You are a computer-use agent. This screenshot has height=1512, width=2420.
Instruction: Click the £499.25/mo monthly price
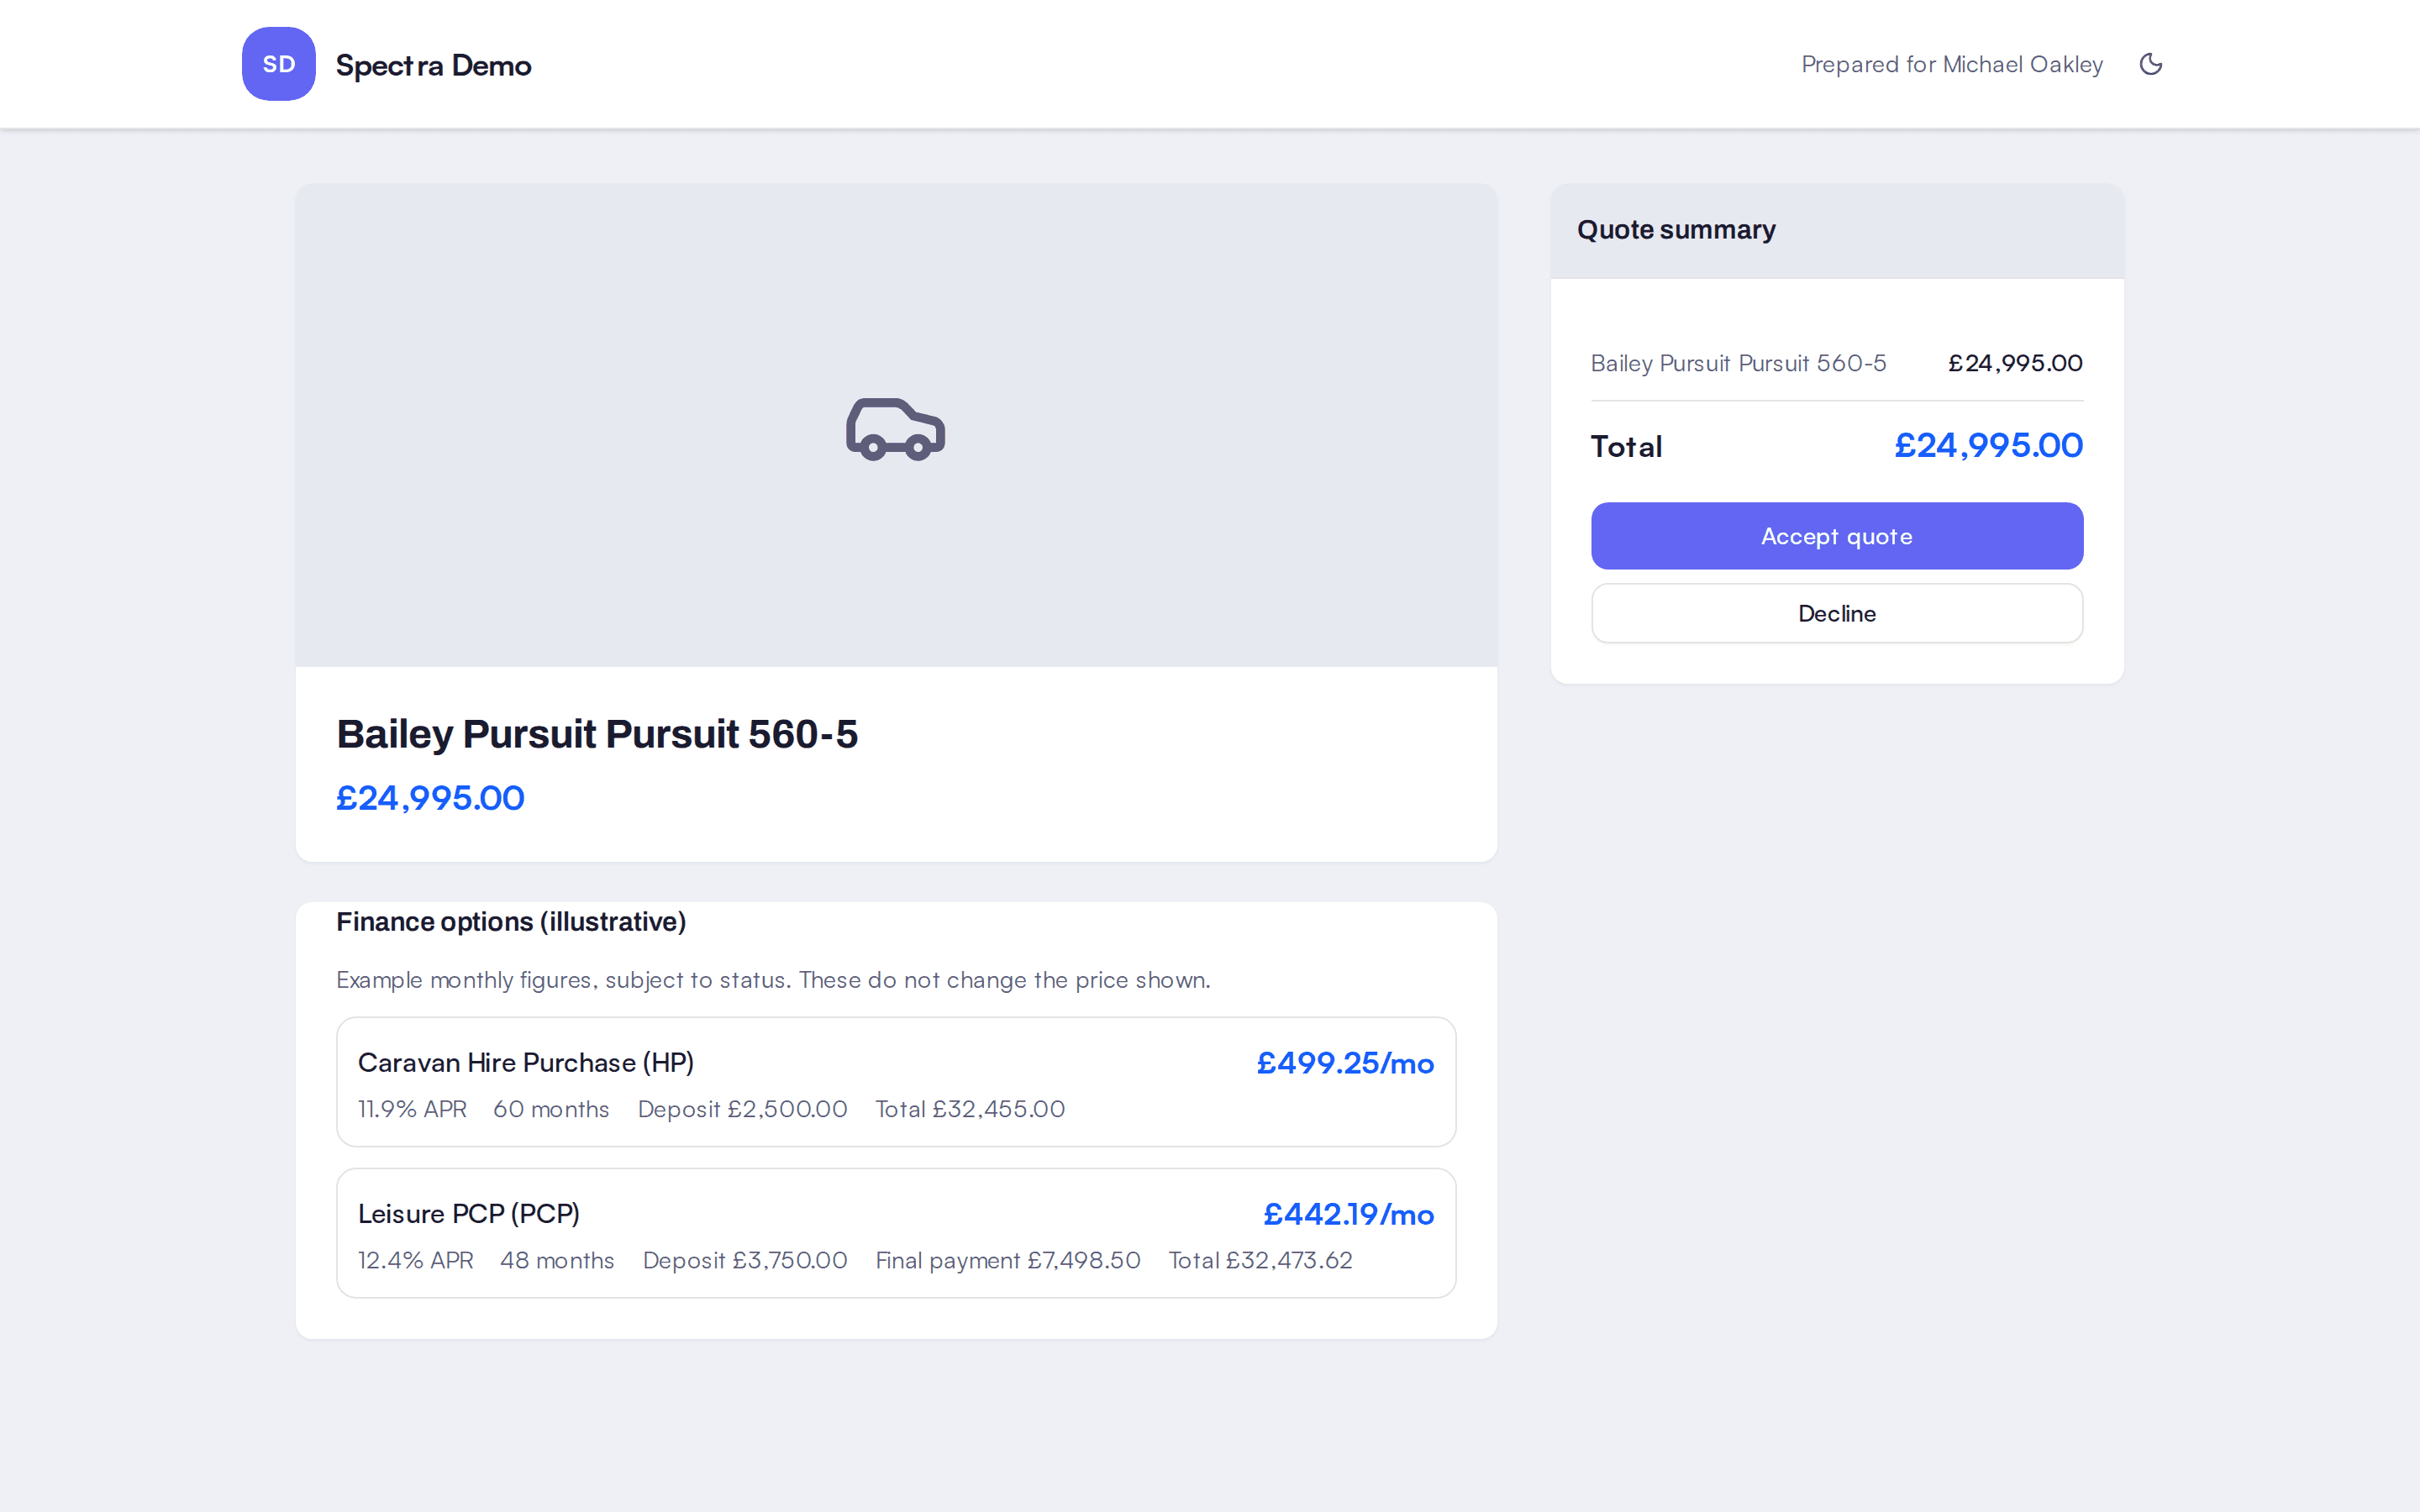pos(1344,1063)
